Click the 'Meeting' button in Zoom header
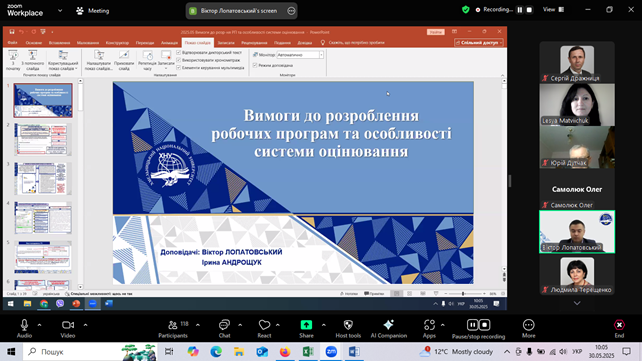 pyautogui.click(x=93, y=11)
